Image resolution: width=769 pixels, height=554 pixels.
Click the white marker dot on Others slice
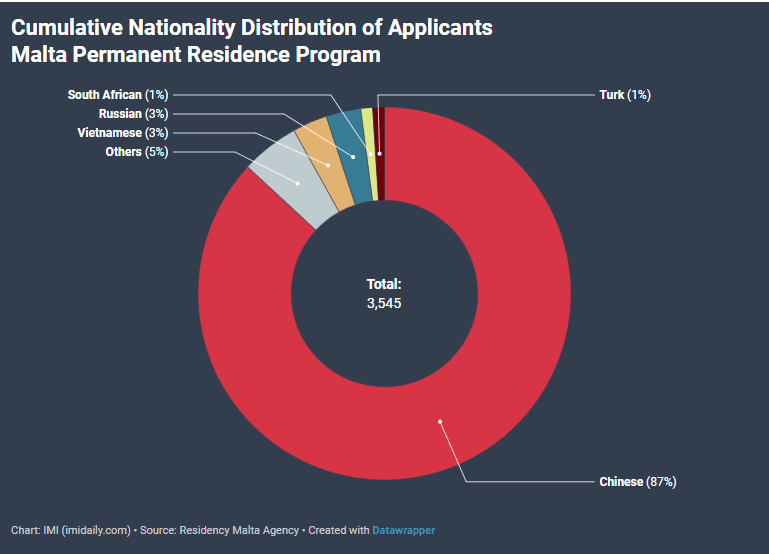point(298,183)
